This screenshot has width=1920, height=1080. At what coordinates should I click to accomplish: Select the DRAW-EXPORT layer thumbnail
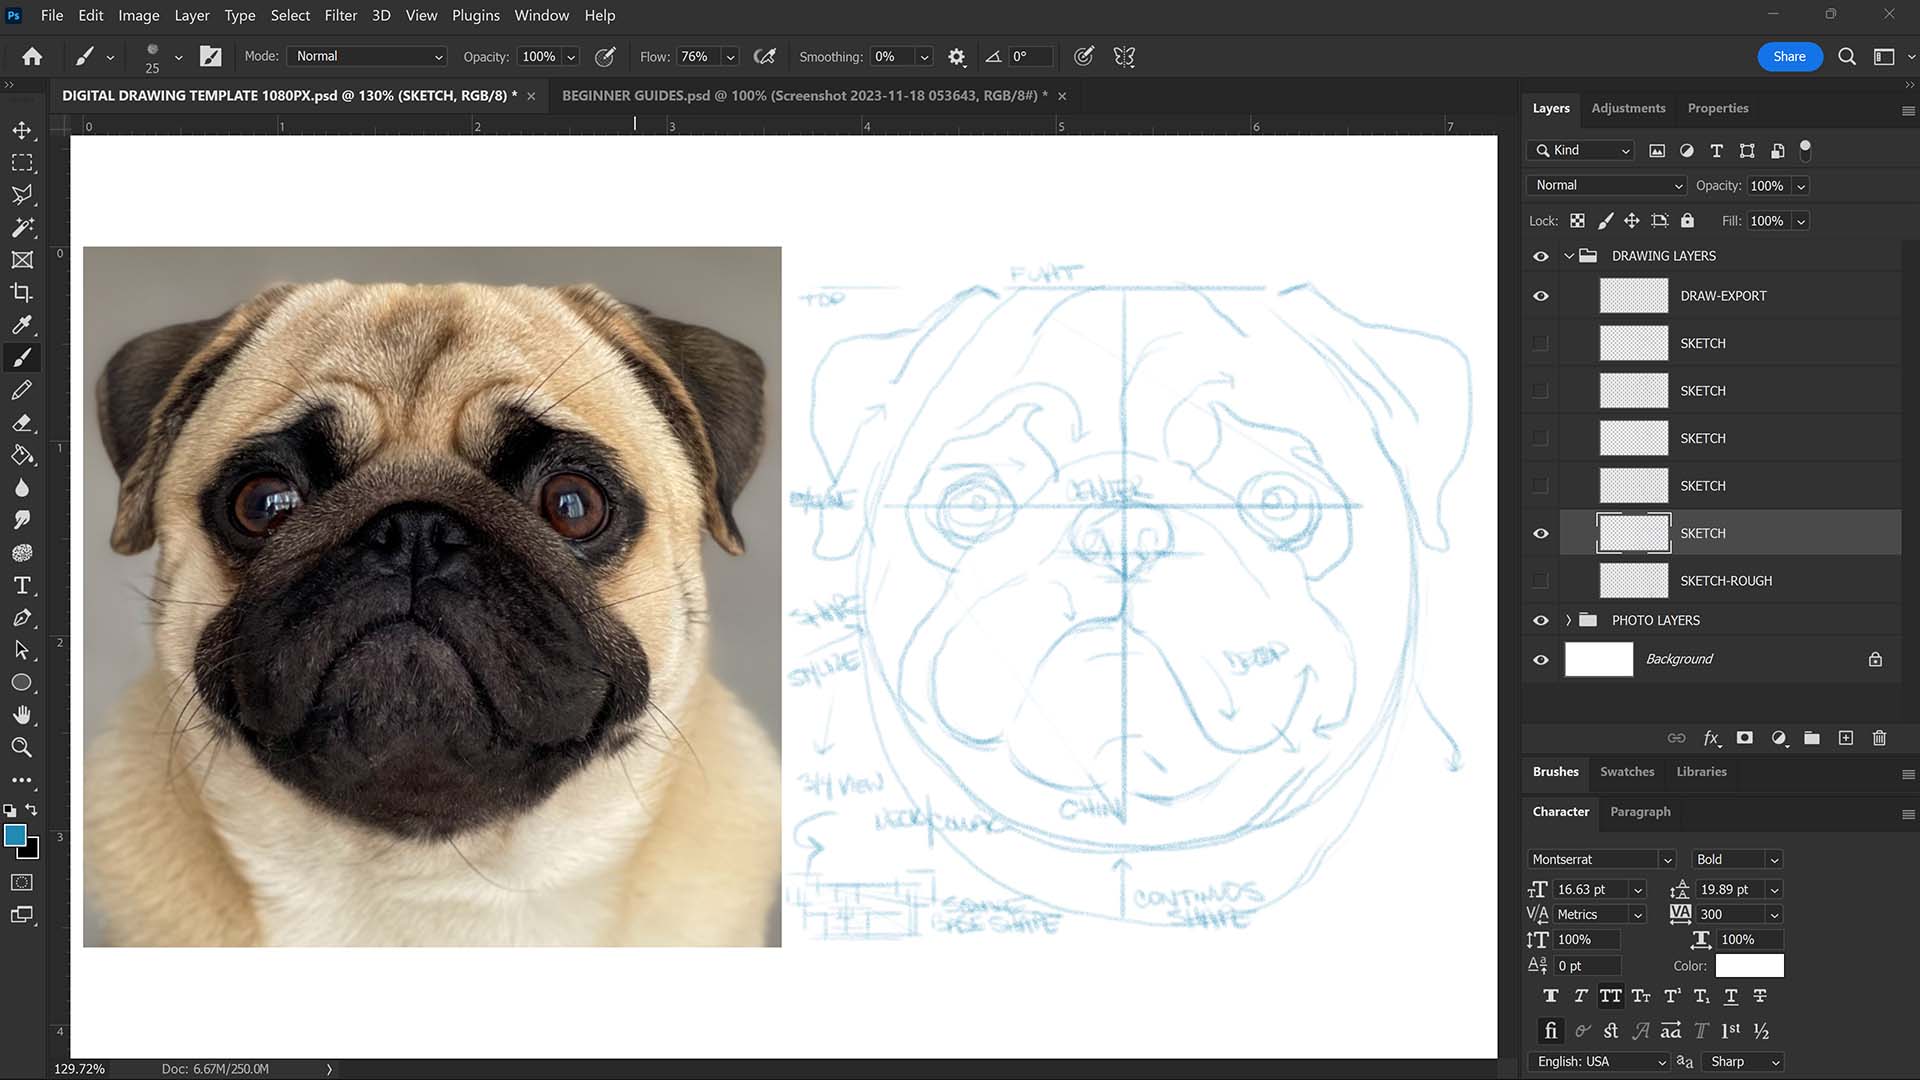click(x=1633, y=296)
